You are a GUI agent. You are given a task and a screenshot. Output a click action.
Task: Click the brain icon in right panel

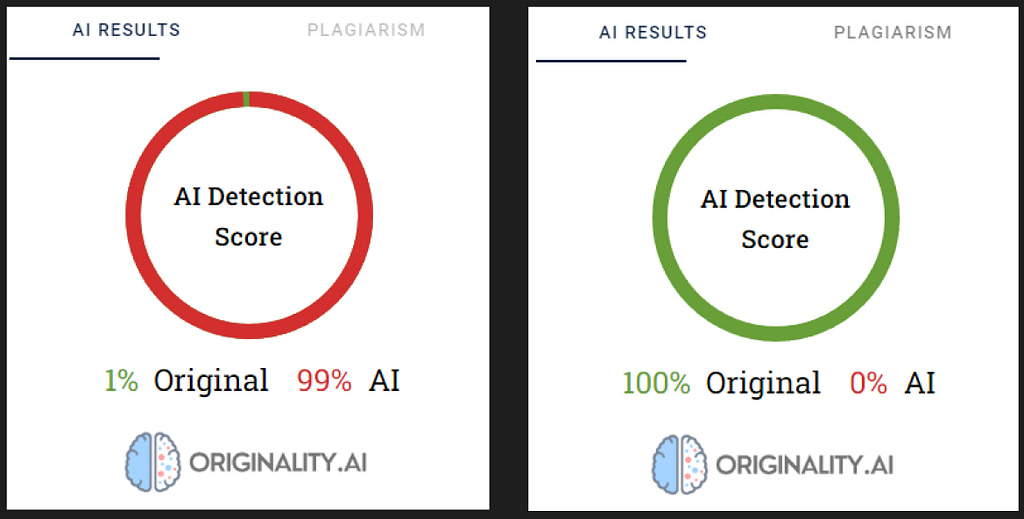pos(679,464)
